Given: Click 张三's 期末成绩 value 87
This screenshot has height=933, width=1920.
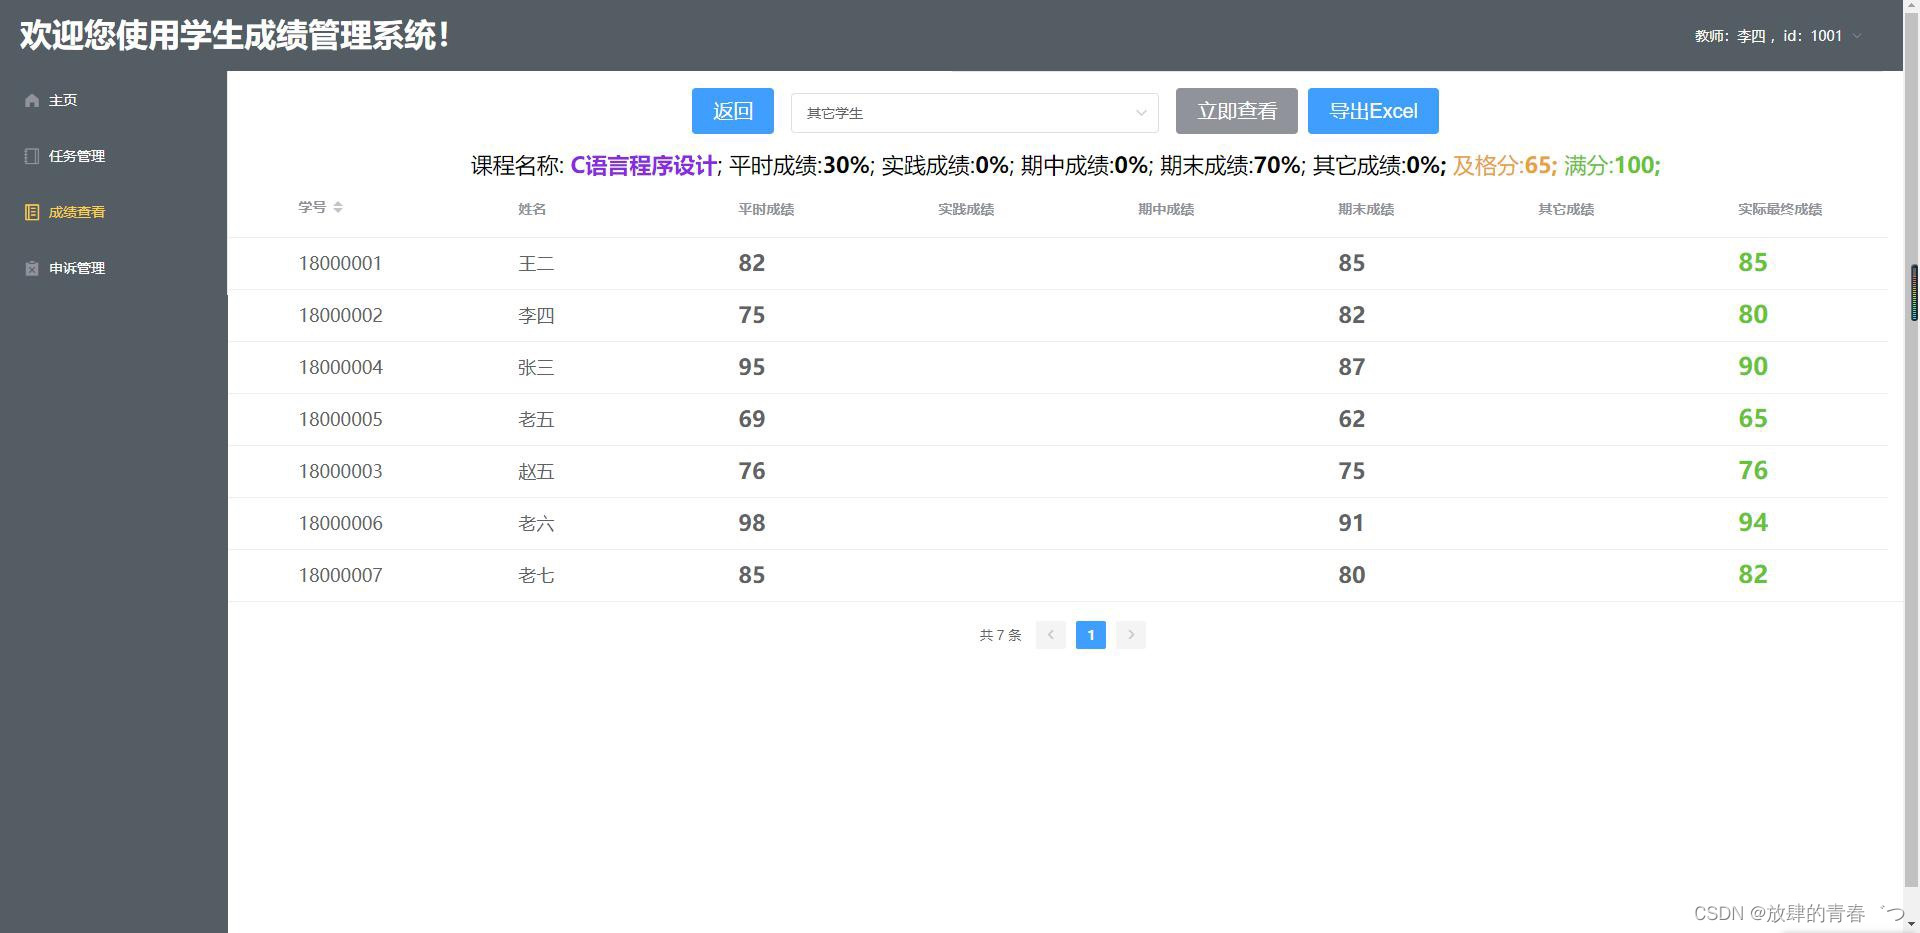Looking at the screenshot, I should (1352, 367).
